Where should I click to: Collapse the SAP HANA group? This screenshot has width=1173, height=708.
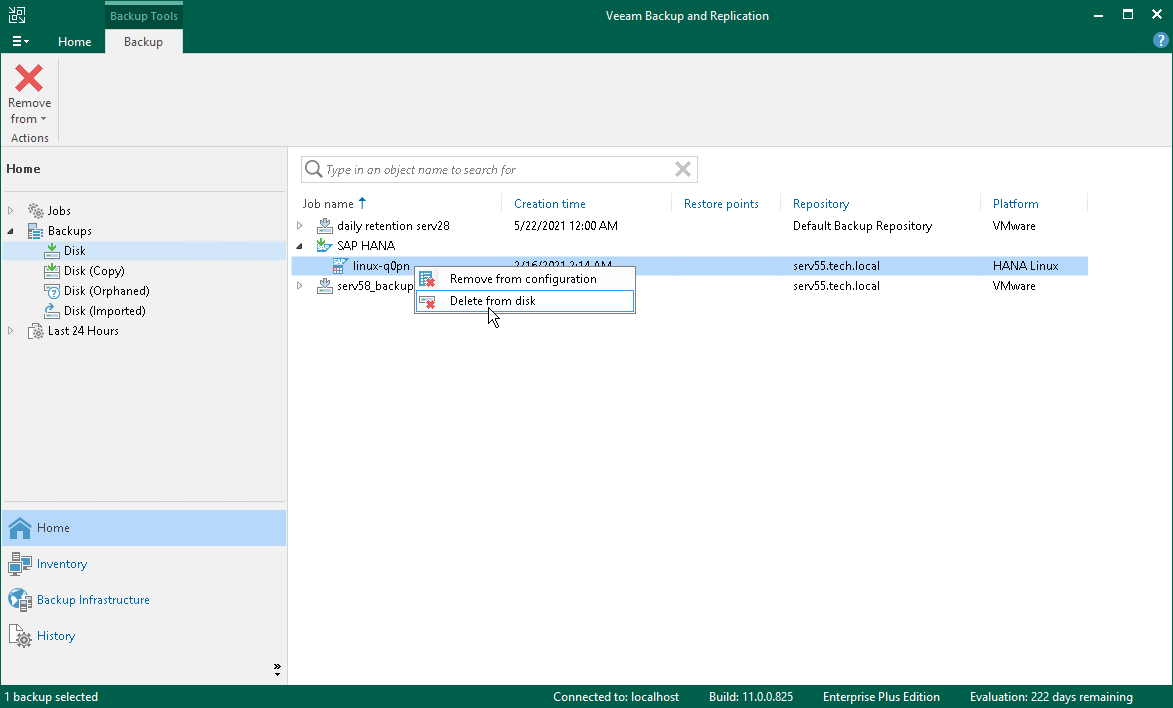tap(299, 245)
